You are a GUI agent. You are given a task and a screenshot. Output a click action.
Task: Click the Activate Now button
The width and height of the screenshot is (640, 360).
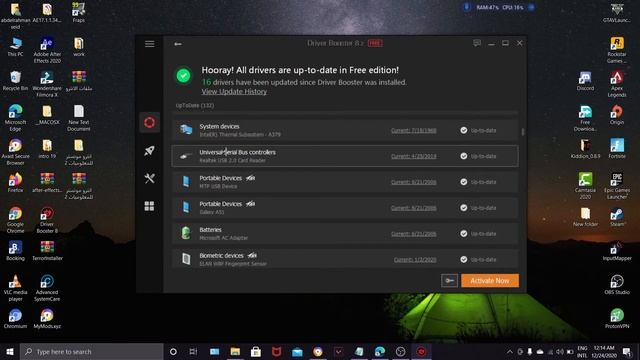pyautogui.click(x=490, y=280)
